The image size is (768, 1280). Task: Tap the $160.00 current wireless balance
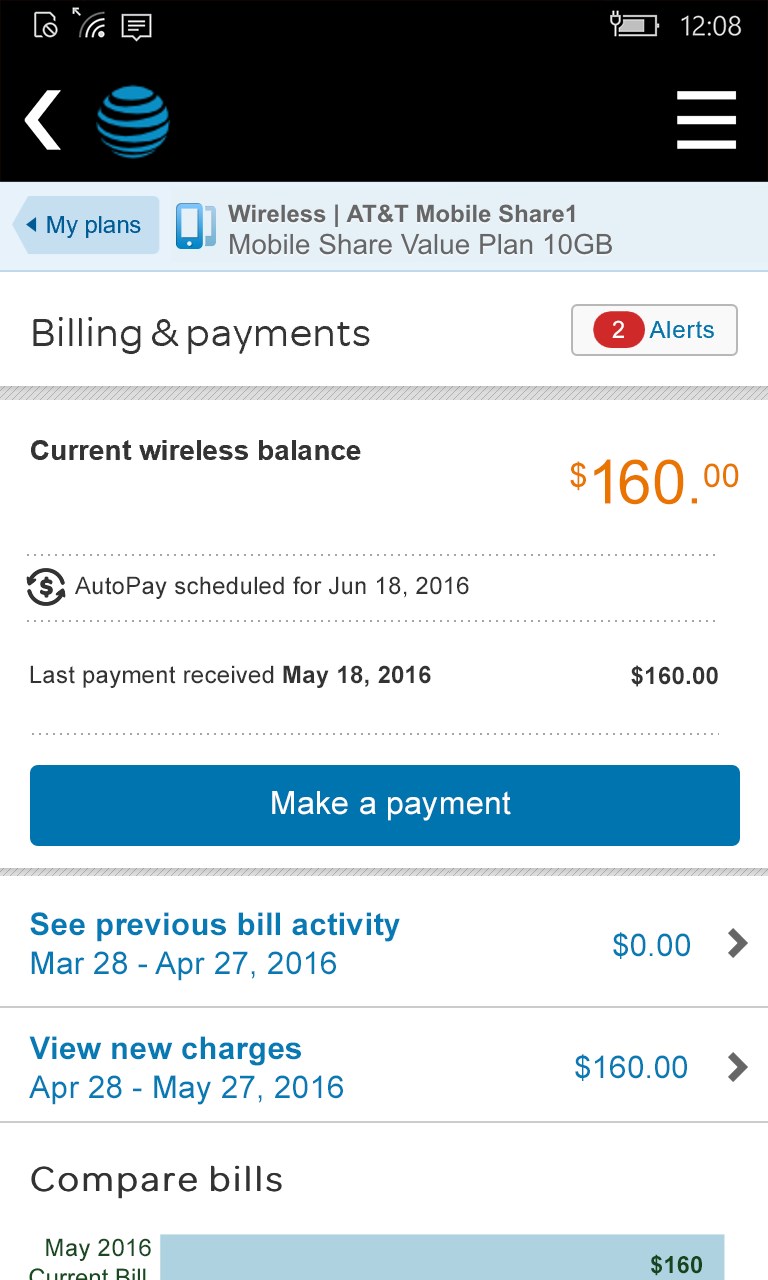(x=654, y=480)
